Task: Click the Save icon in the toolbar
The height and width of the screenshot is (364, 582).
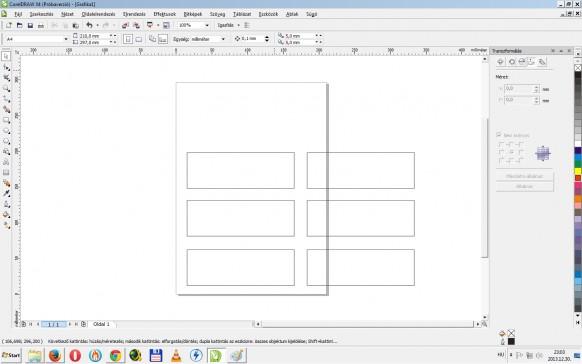Action: 30,25
